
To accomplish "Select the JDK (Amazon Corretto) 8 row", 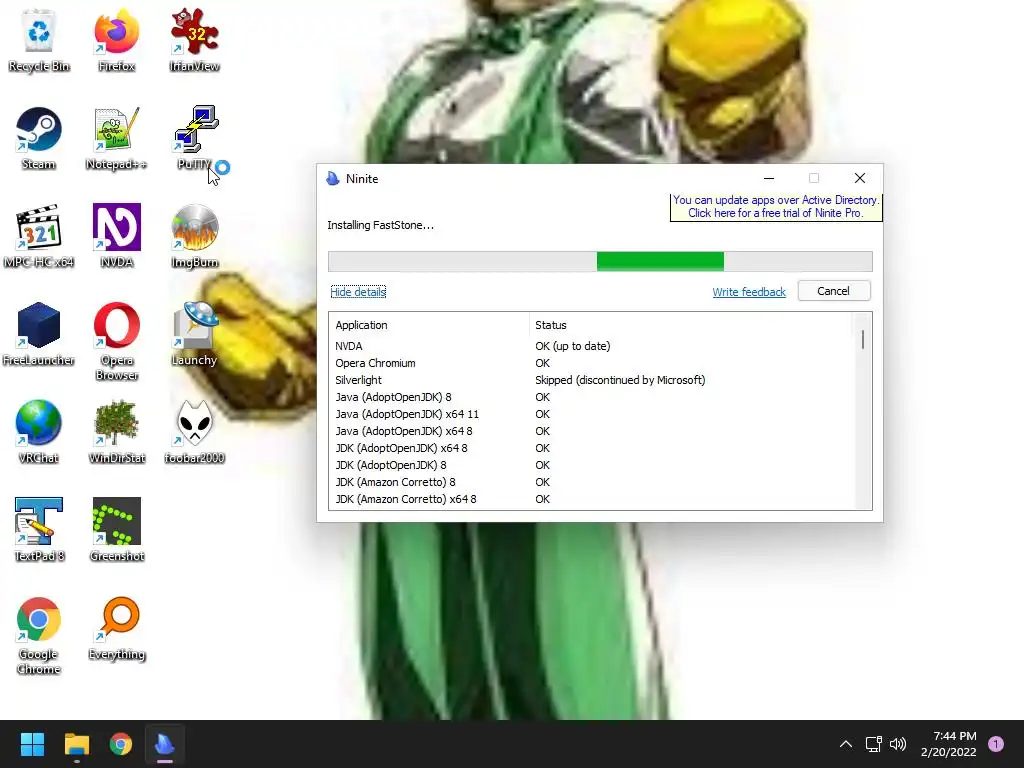I will (x=591, y=482).
